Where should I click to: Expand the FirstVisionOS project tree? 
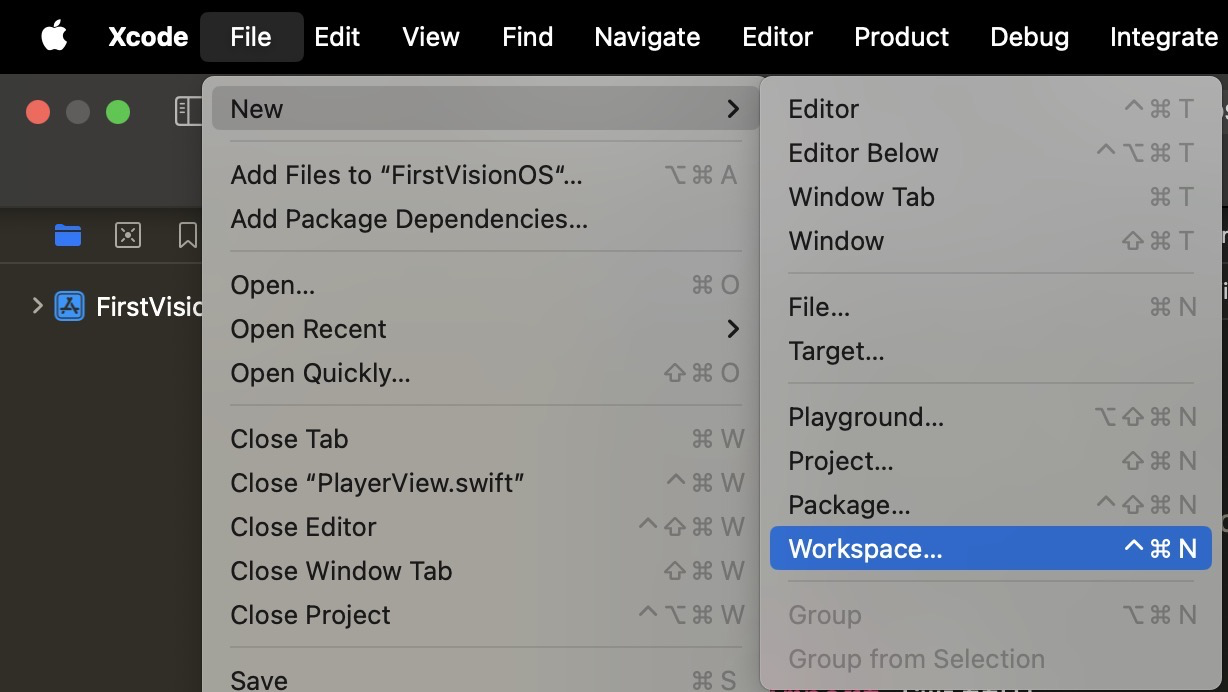coord(37,305)
